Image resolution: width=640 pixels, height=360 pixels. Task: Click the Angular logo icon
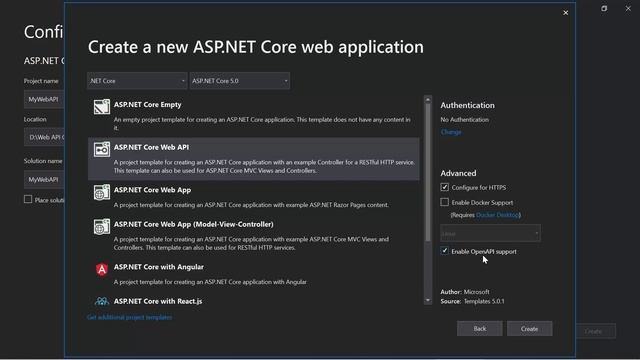(x=102, y=269)
